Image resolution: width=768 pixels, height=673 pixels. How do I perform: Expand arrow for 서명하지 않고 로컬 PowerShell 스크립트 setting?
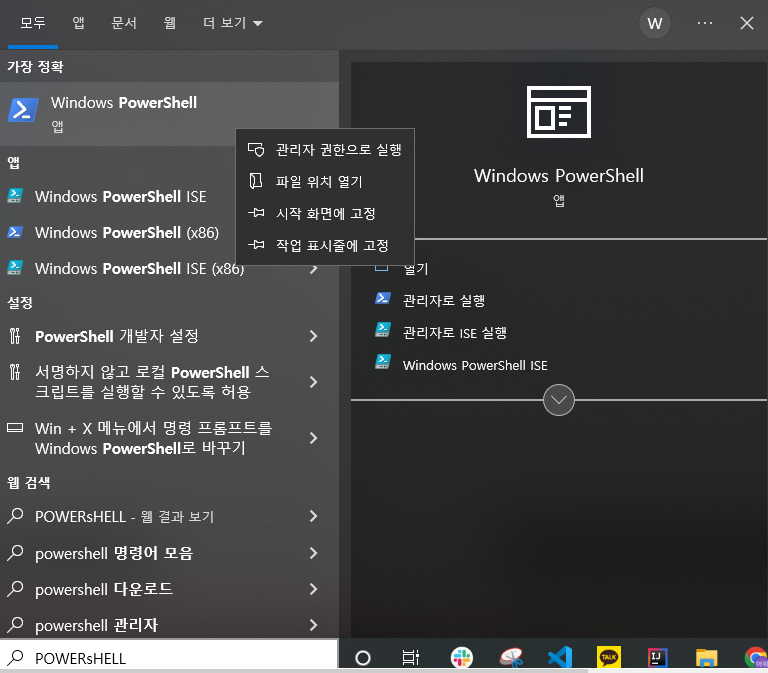[x=313, y=382]
